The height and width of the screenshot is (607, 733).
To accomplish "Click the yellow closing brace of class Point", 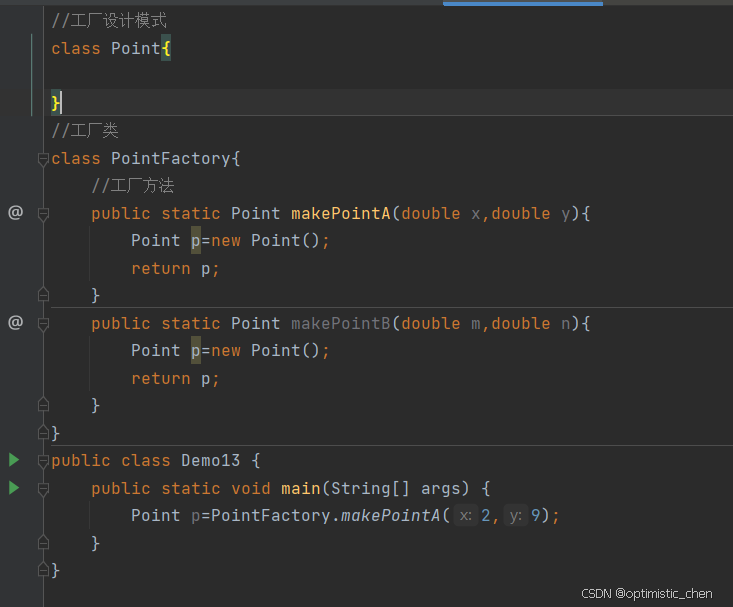I will pos(56,102).
